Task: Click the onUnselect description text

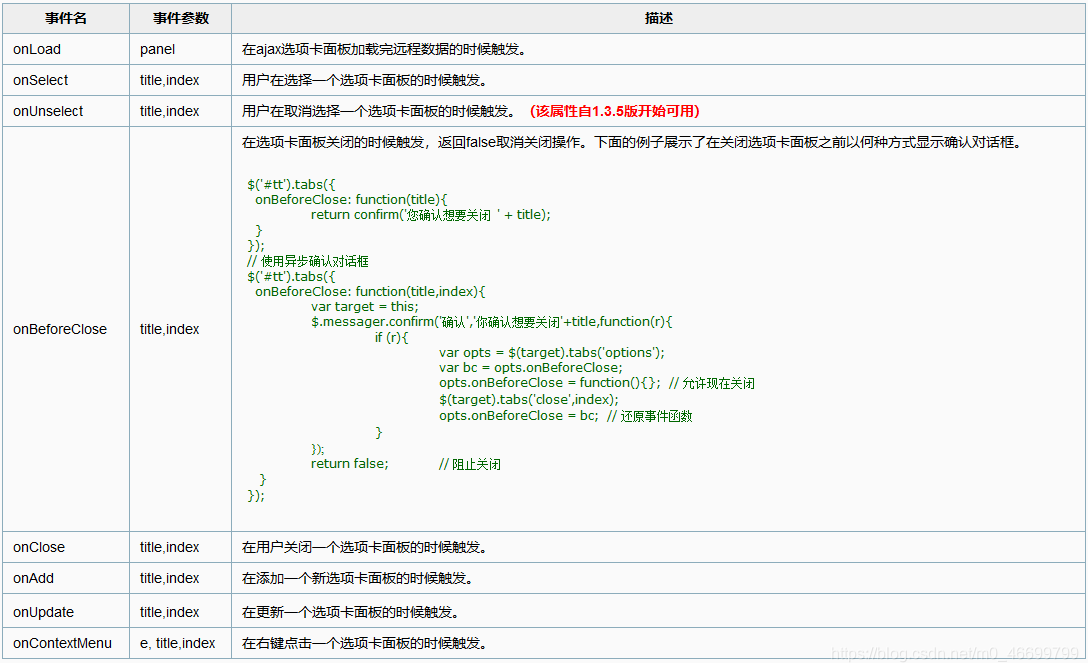Action: click(x=379, y=111)
